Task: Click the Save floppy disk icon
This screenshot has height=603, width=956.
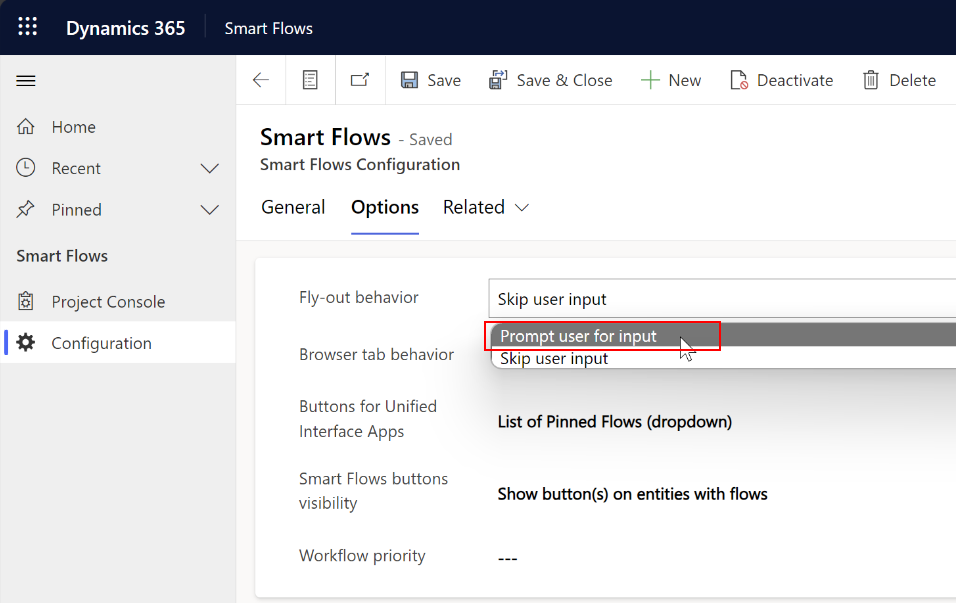Action: coord(409,80)
